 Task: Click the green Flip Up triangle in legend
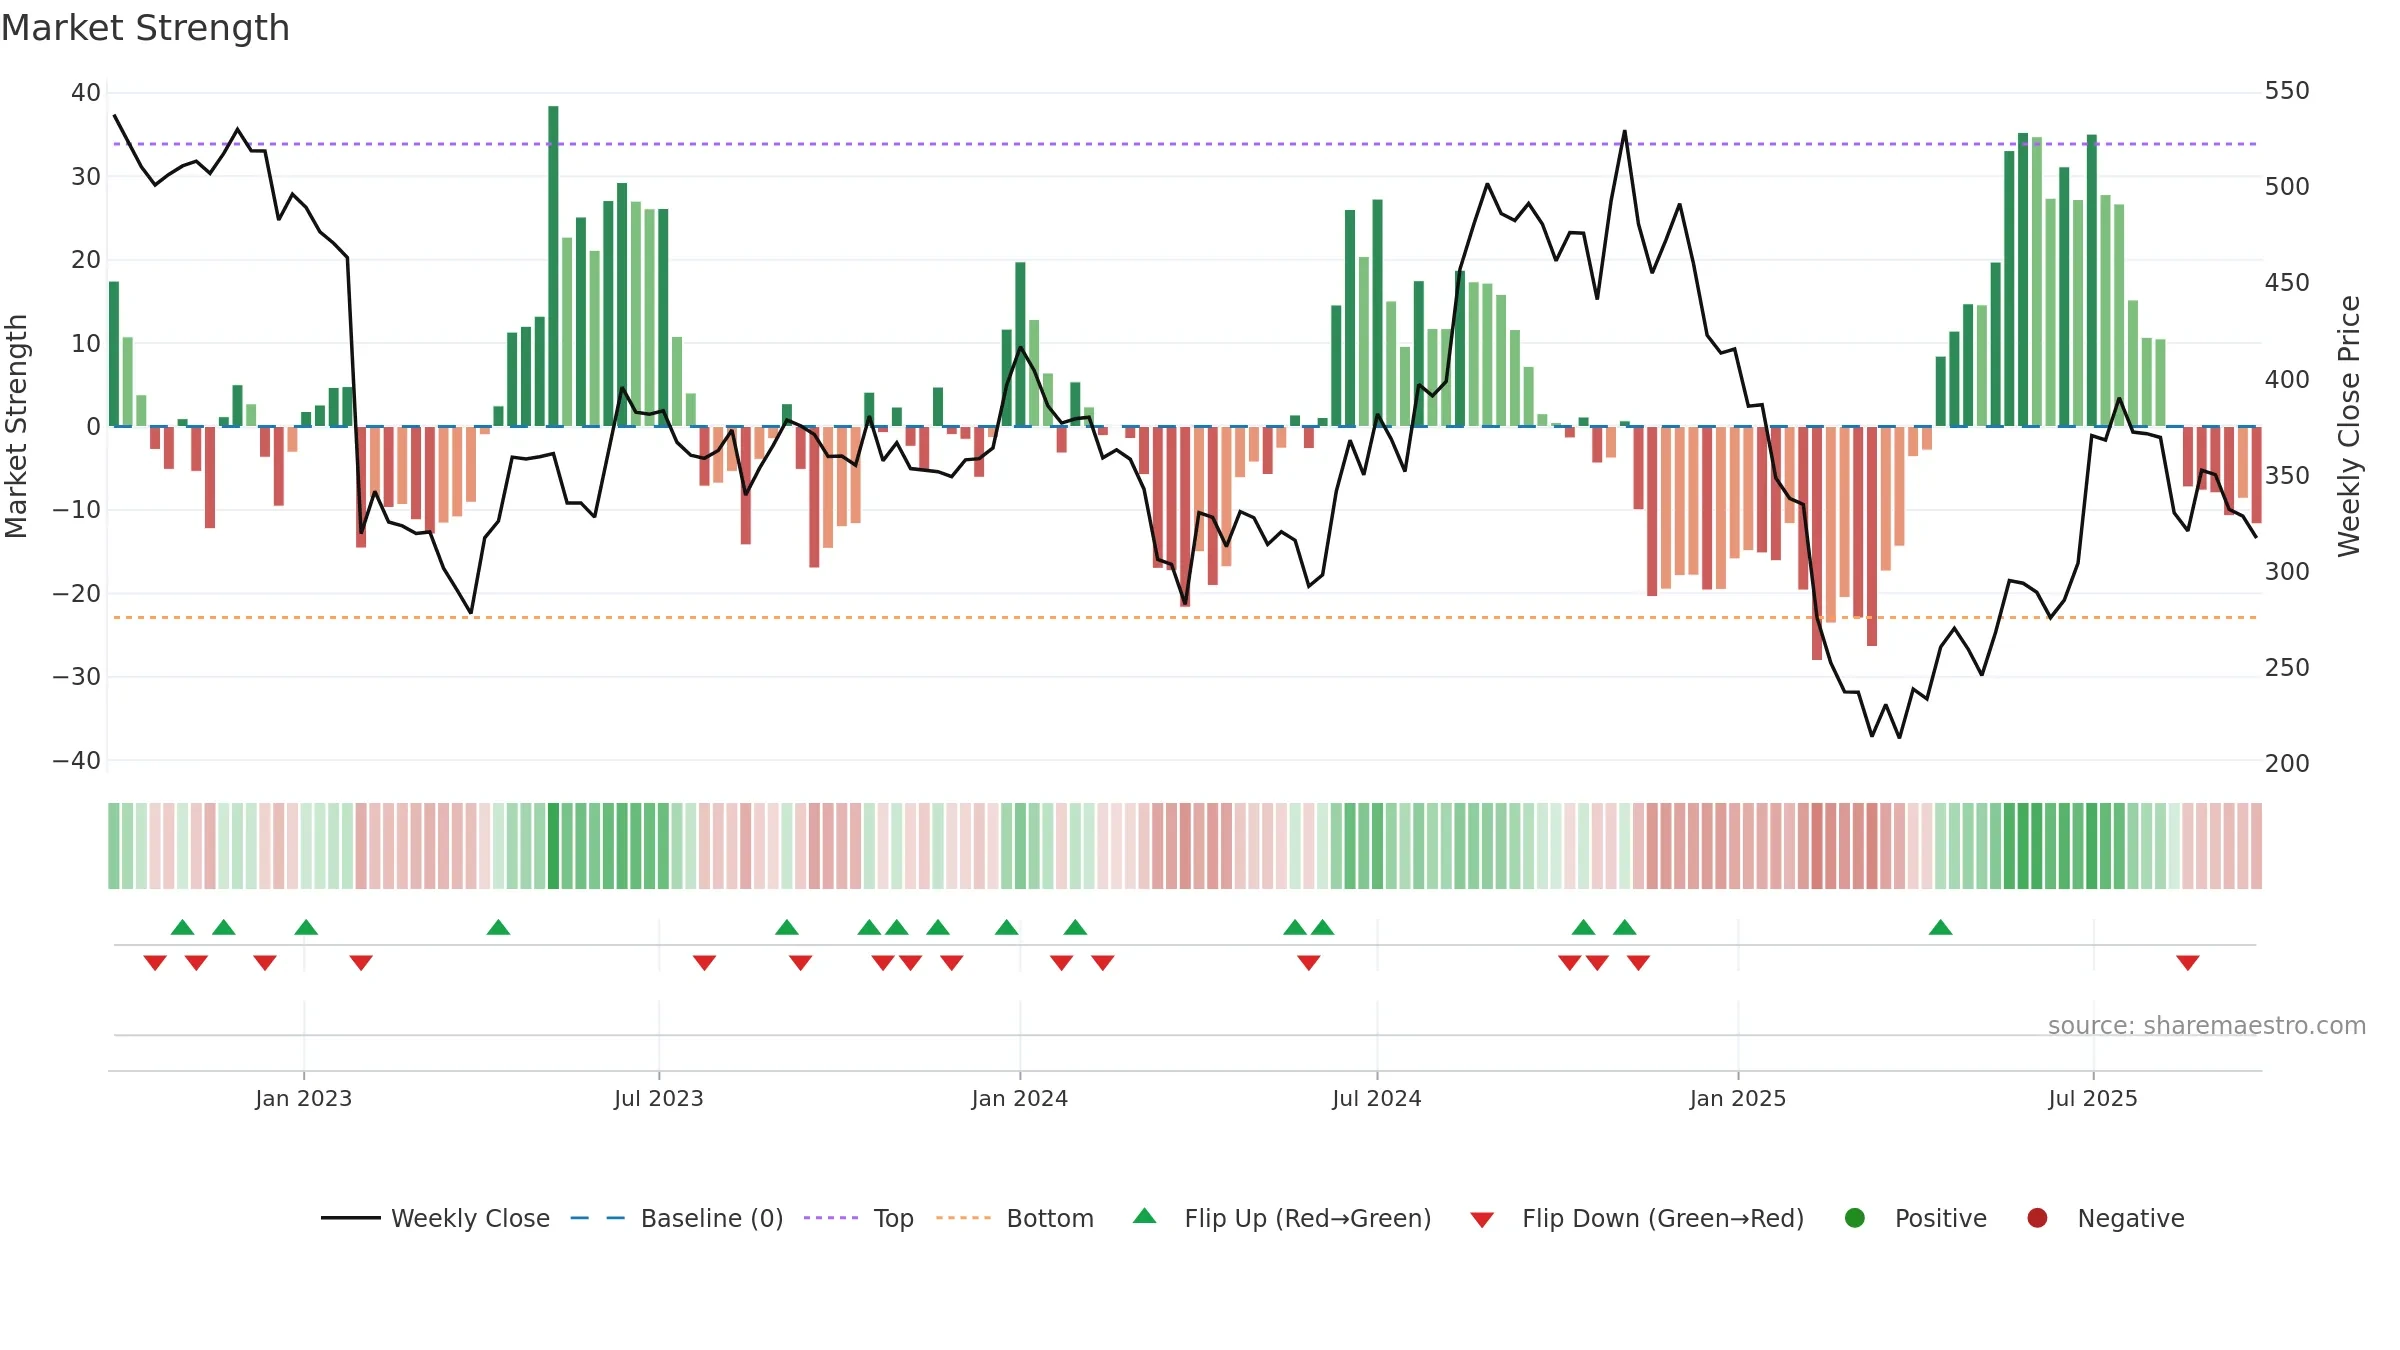[x=1145, y=1216]
